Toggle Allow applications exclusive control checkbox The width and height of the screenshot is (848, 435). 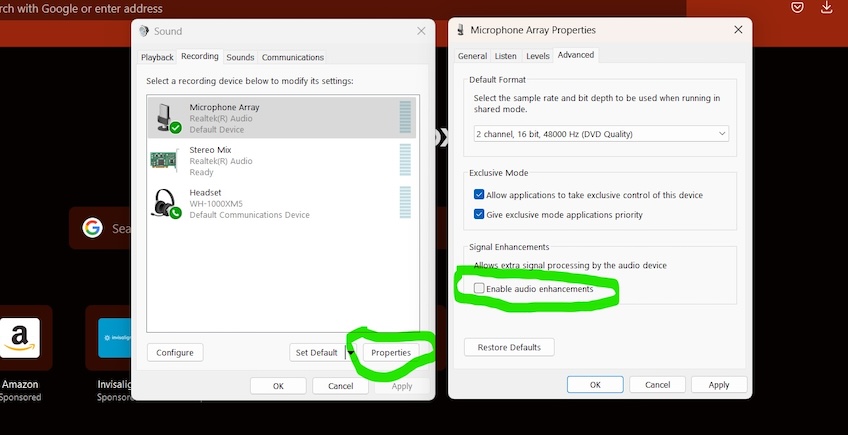479,195
